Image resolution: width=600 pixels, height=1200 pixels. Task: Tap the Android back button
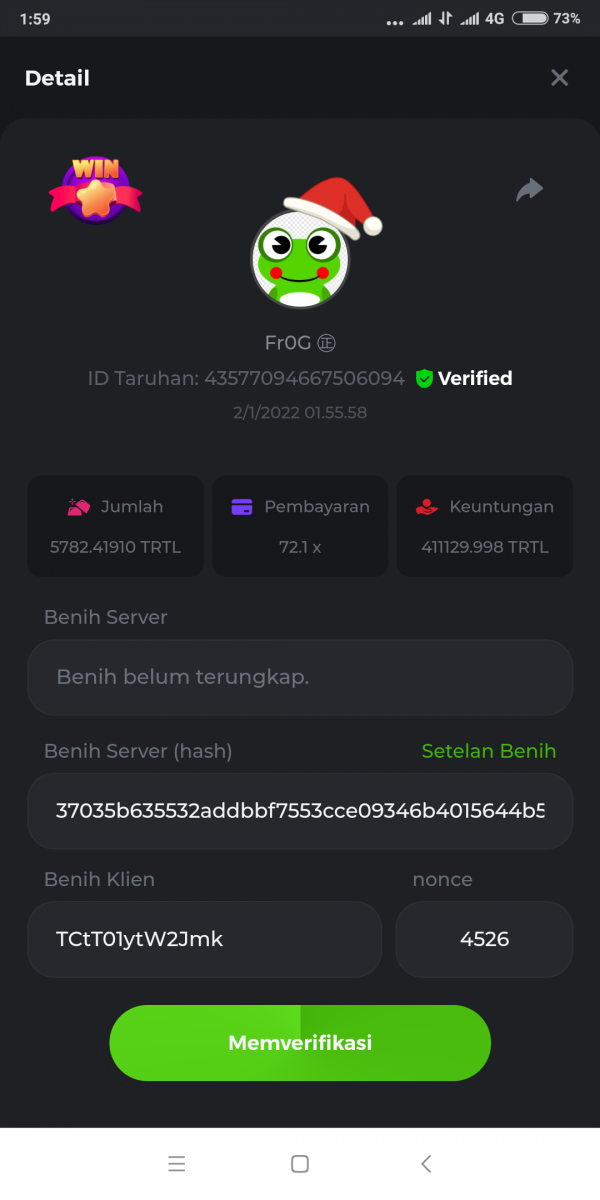426,1163
